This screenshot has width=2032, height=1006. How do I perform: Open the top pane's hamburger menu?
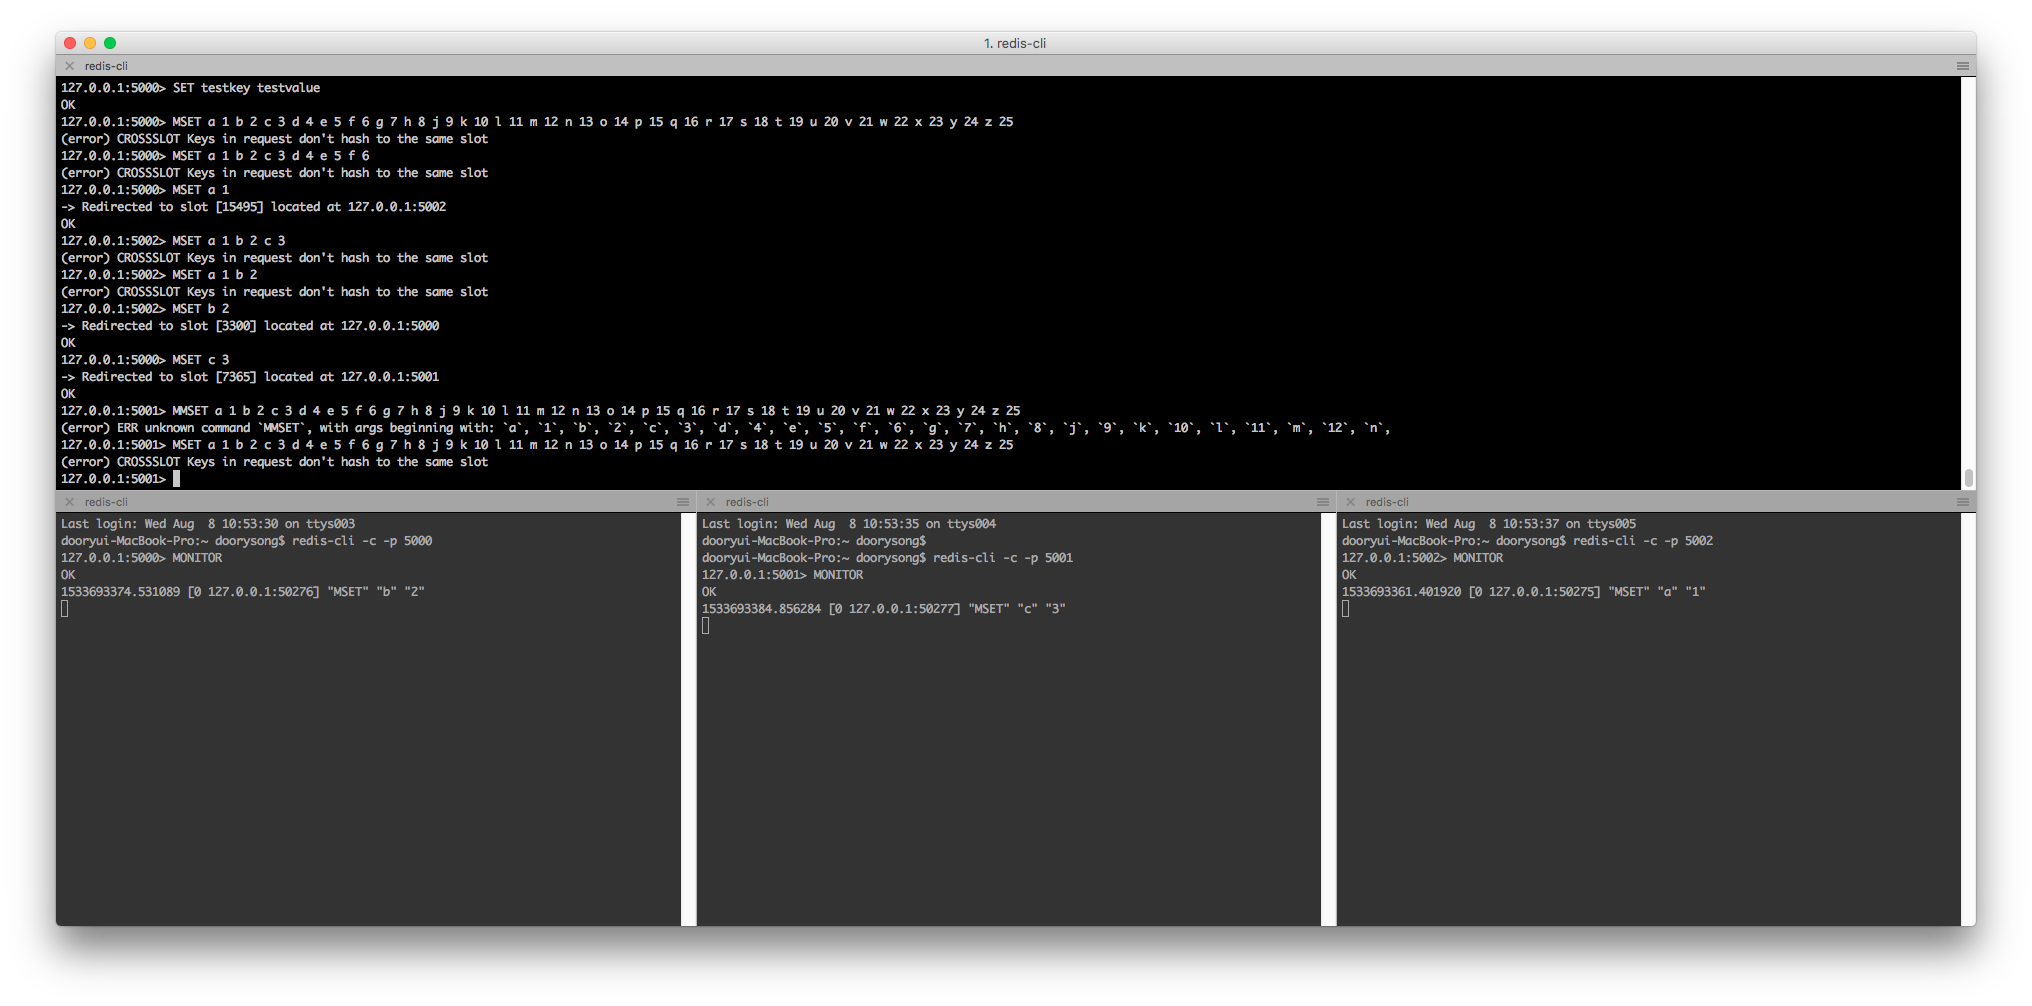click(1962, 66)
